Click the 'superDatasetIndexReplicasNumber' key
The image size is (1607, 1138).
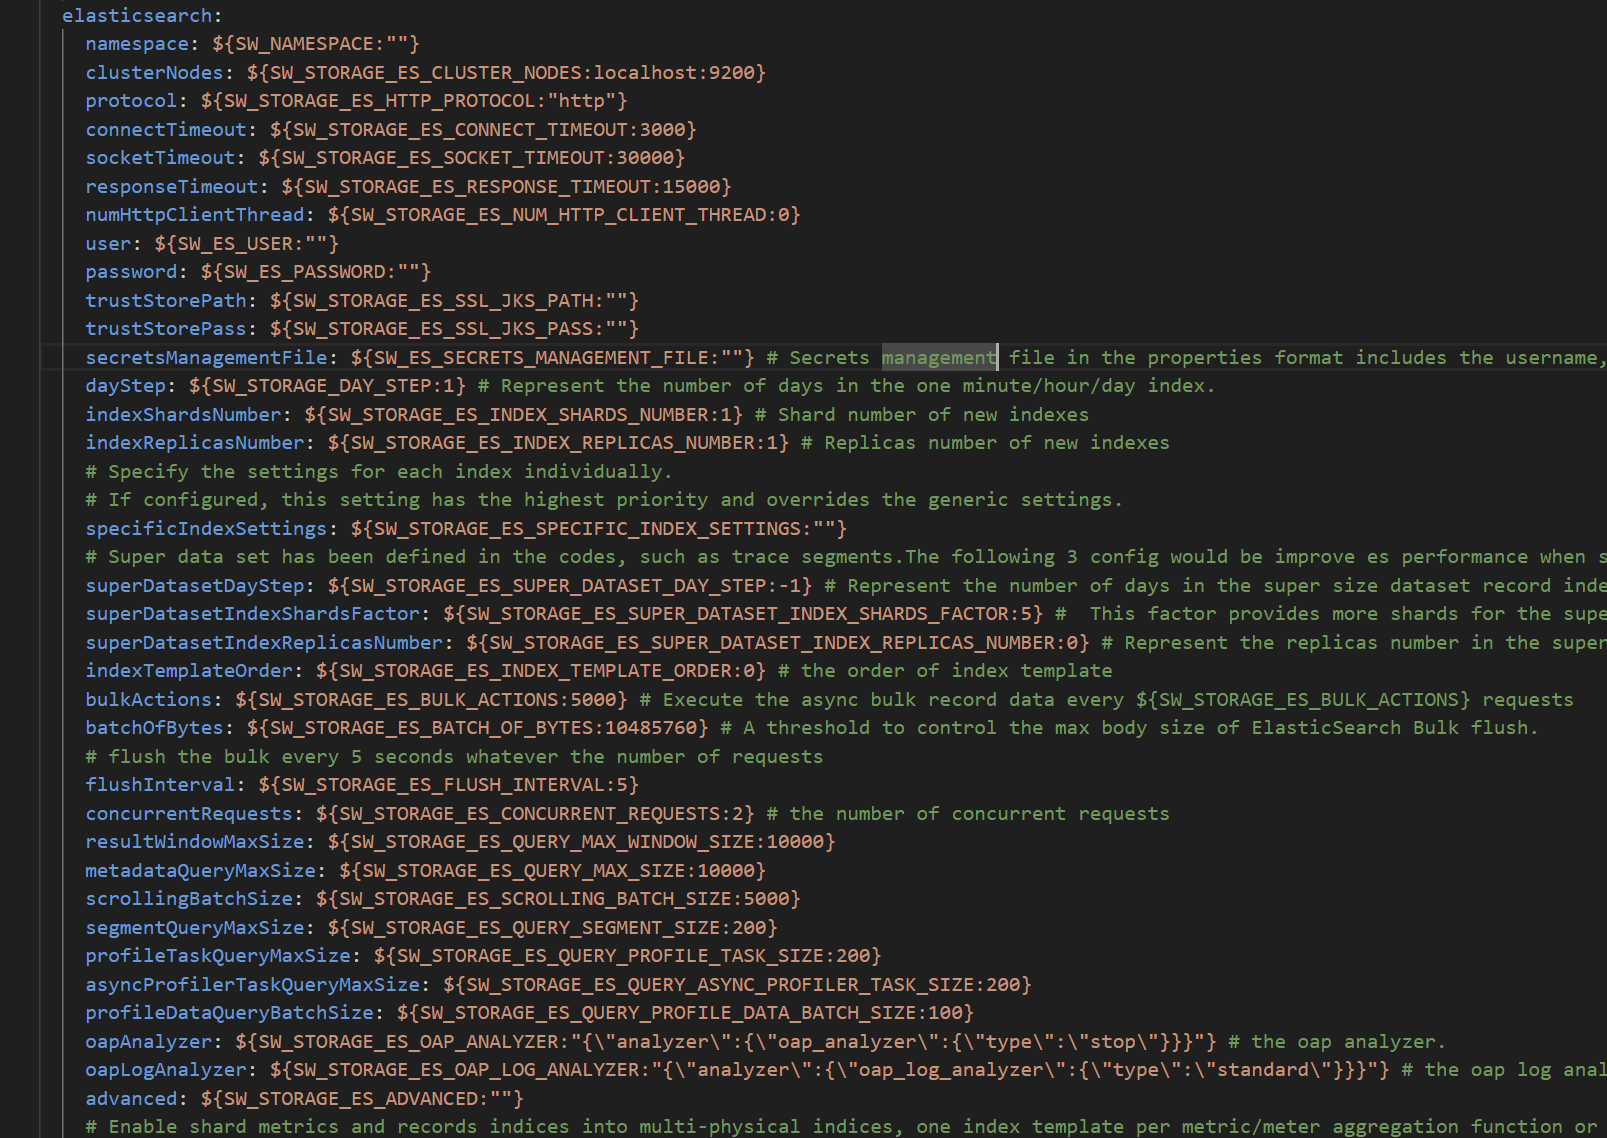pos(264,643)
